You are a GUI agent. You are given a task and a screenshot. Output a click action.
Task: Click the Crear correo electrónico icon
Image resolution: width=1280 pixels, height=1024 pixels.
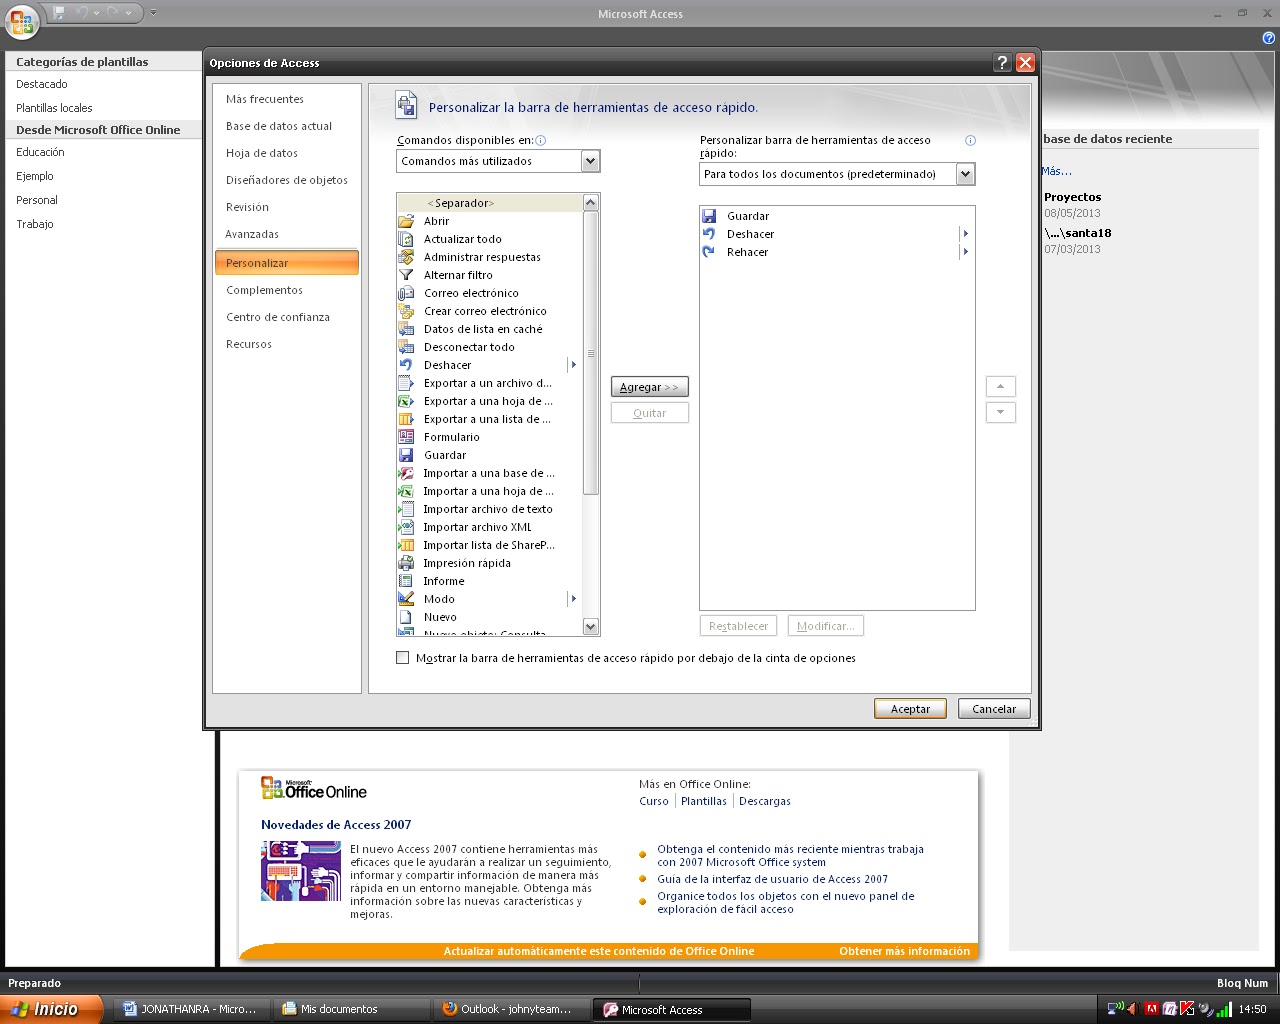tap(406, 311)
